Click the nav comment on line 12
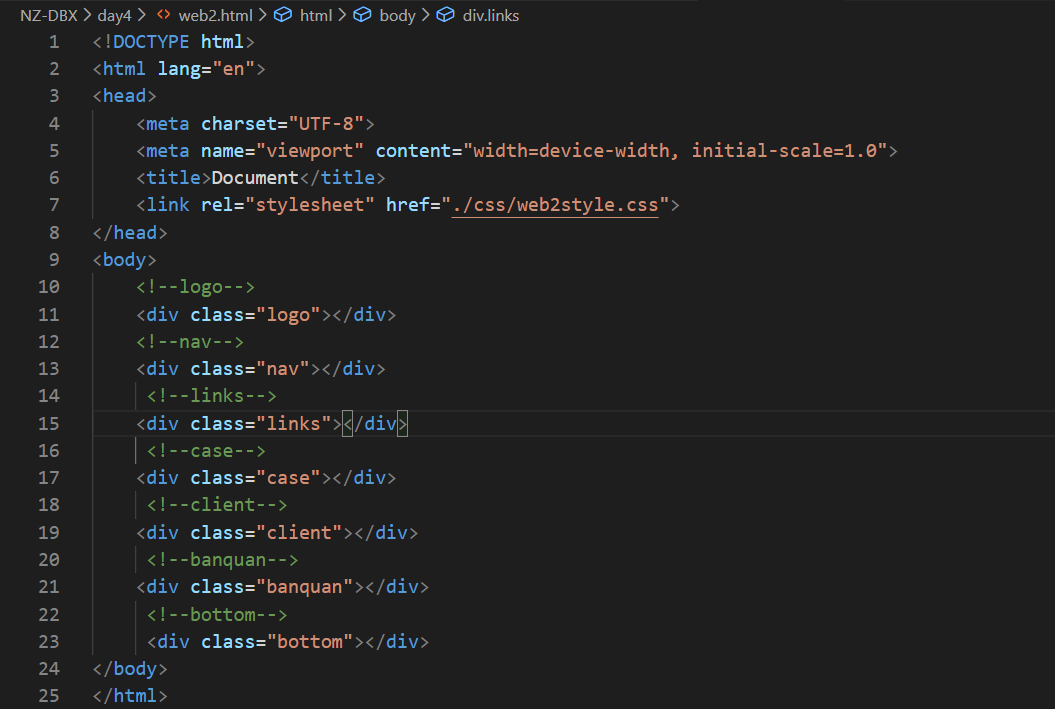 coord(190,342)
